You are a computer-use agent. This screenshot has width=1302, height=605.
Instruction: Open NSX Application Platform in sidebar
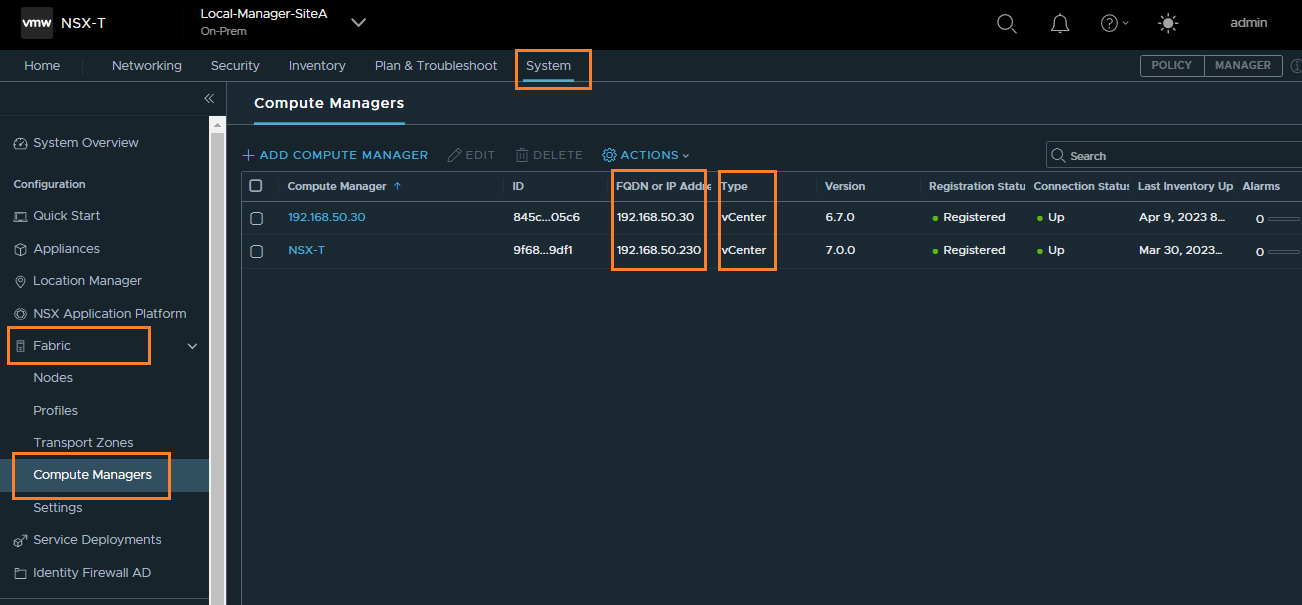(110, 314)
